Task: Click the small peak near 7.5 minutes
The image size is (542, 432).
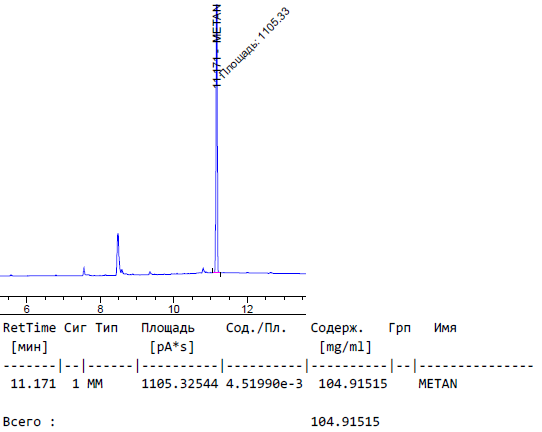Action: [84, 271]
